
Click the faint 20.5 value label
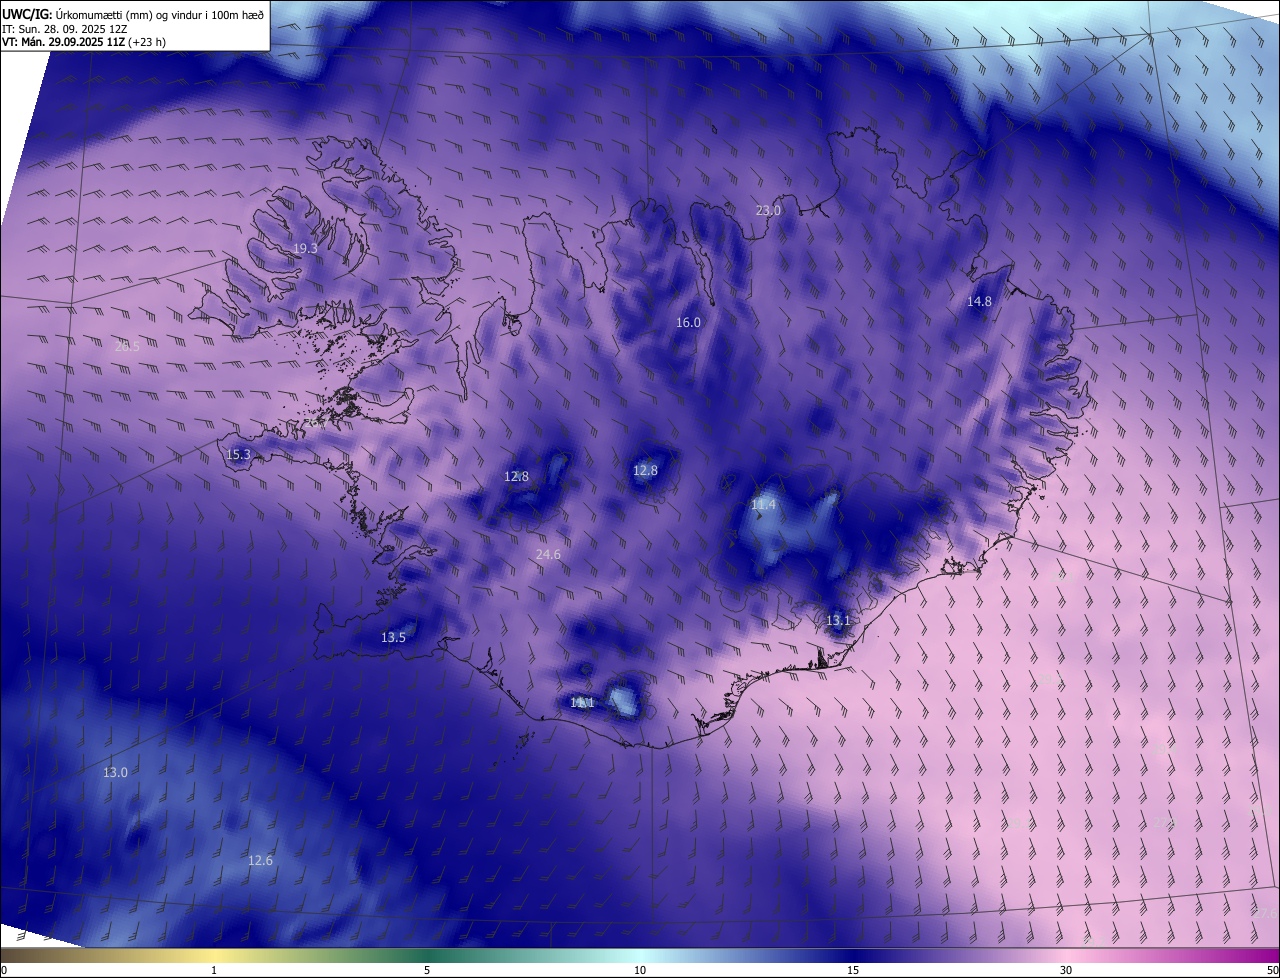click(x=127, y=347)
